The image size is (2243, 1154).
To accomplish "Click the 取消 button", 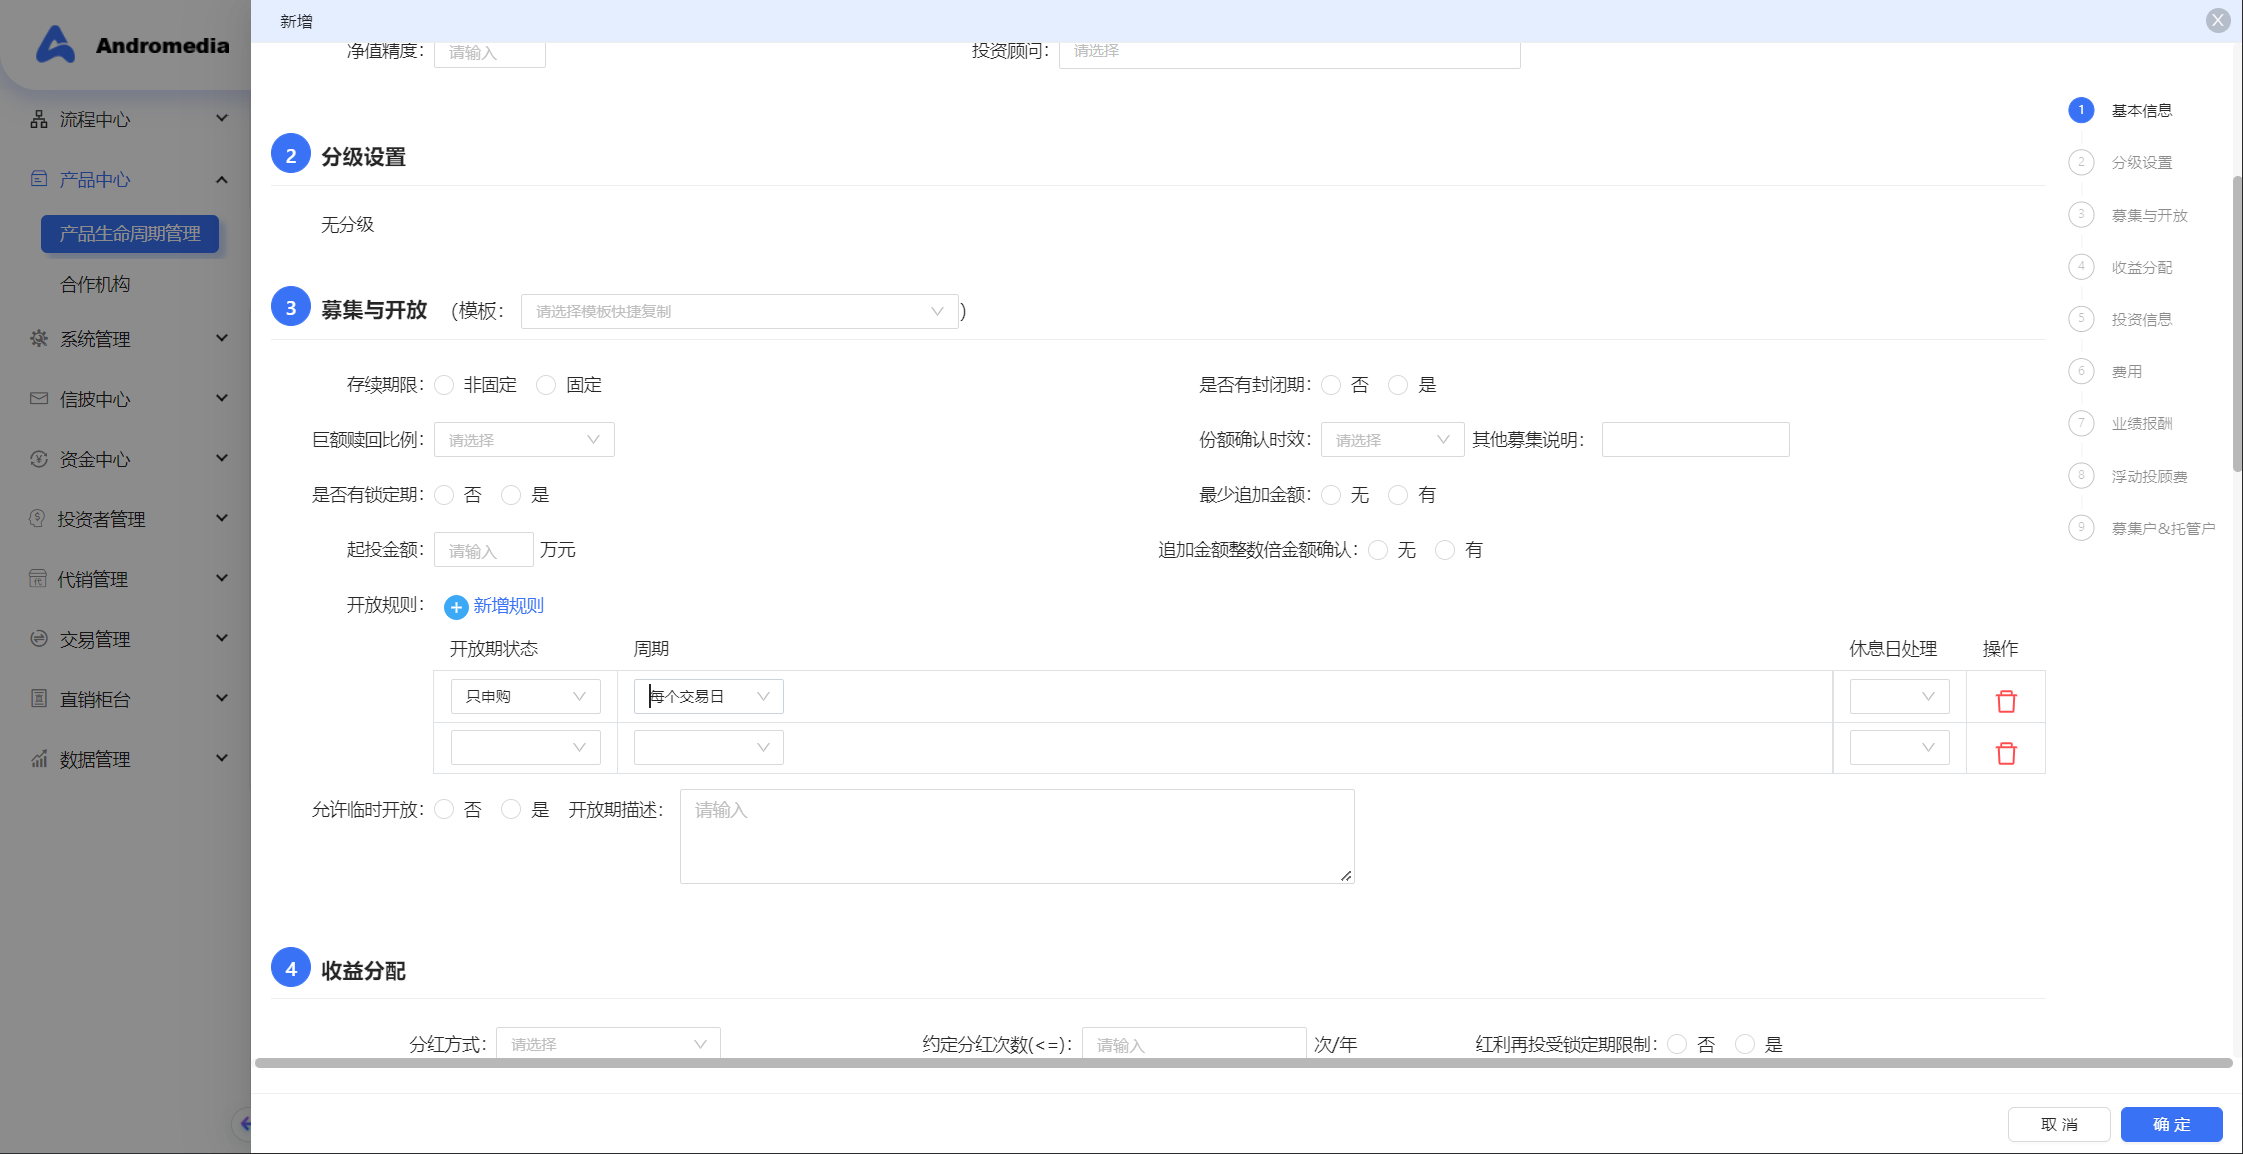I will [x=2059, y=1124].
